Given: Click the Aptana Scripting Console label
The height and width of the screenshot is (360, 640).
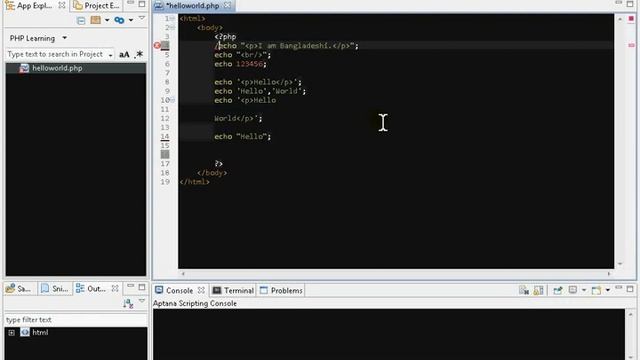Looking at the screenshot, I should coord(195,303).
